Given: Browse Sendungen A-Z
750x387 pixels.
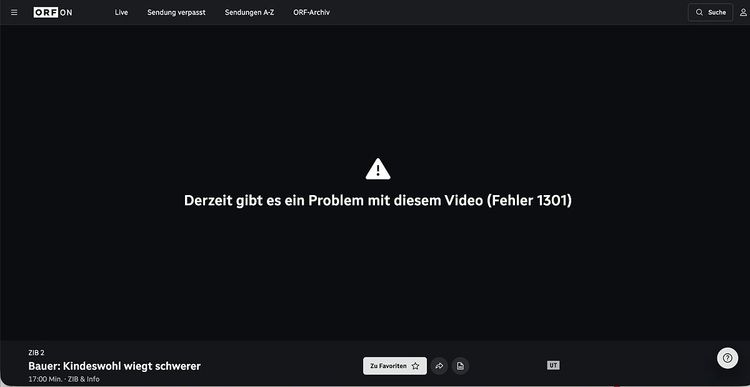Looking at the screenshot, I should pos(249,12).
